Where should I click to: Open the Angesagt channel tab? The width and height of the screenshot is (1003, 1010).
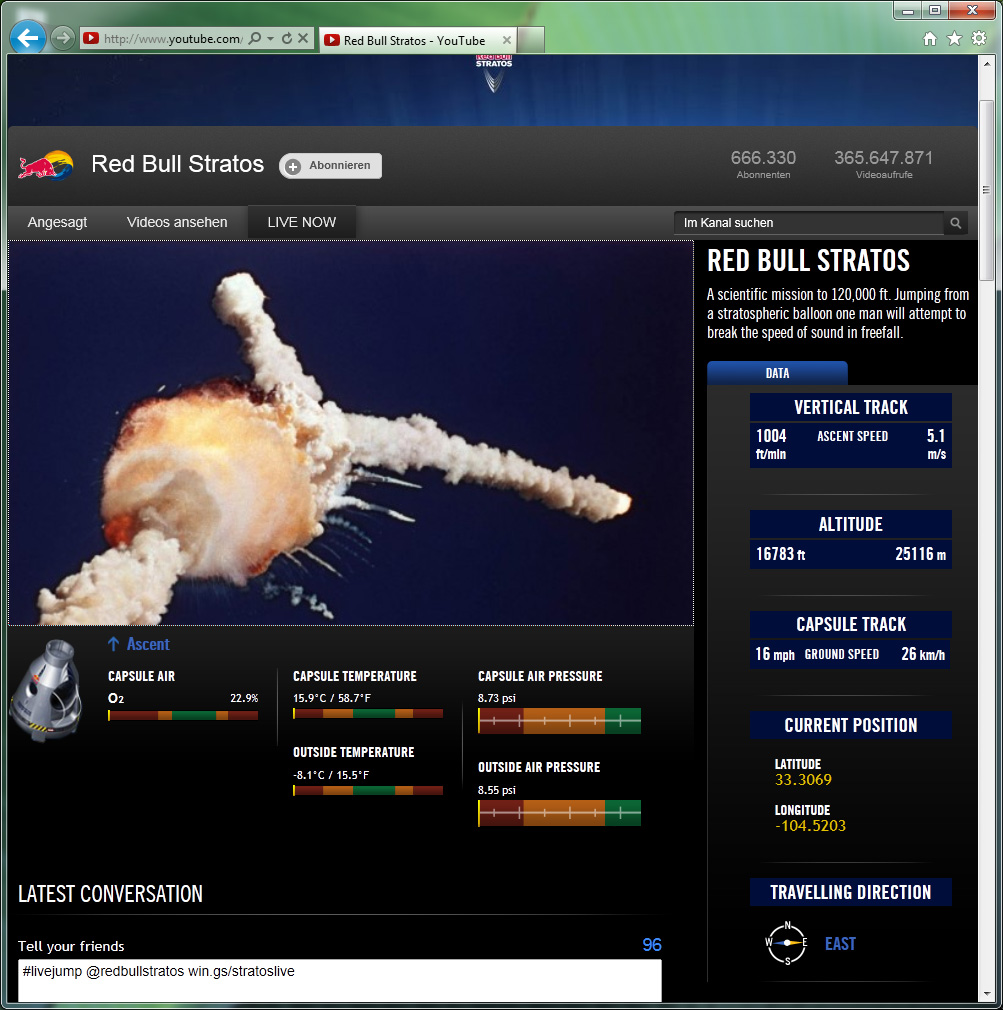tap(57, 222)
